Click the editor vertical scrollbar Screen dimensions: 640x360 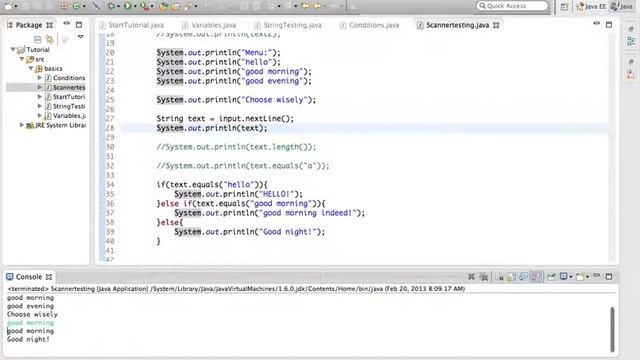pos(611,147)
